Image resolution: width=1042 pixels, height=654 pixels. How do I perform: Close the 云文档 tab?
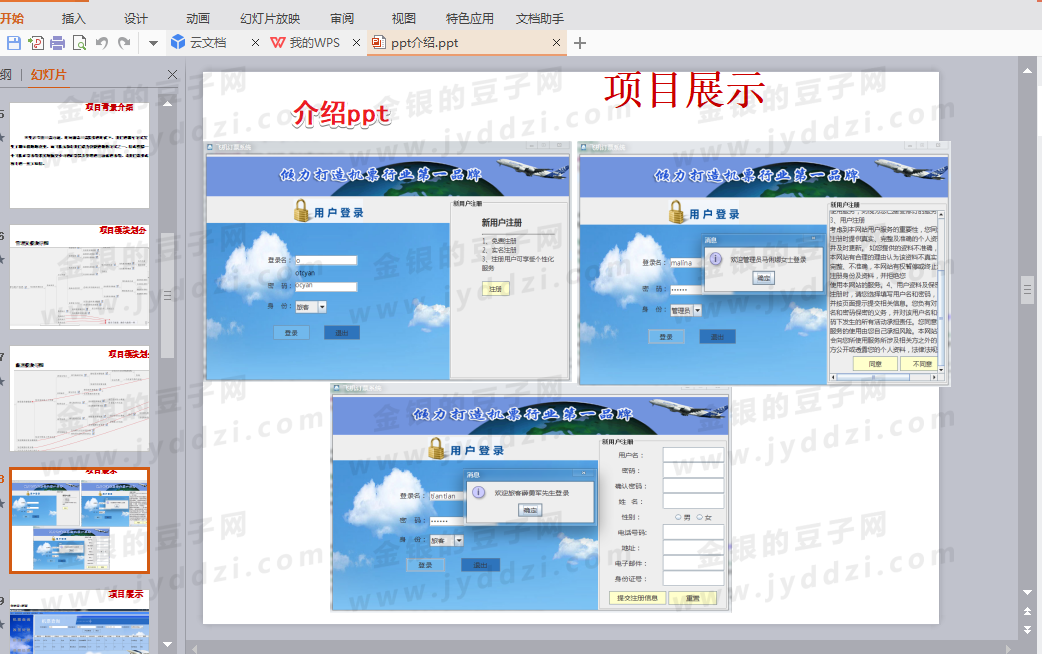click(255, 43)
